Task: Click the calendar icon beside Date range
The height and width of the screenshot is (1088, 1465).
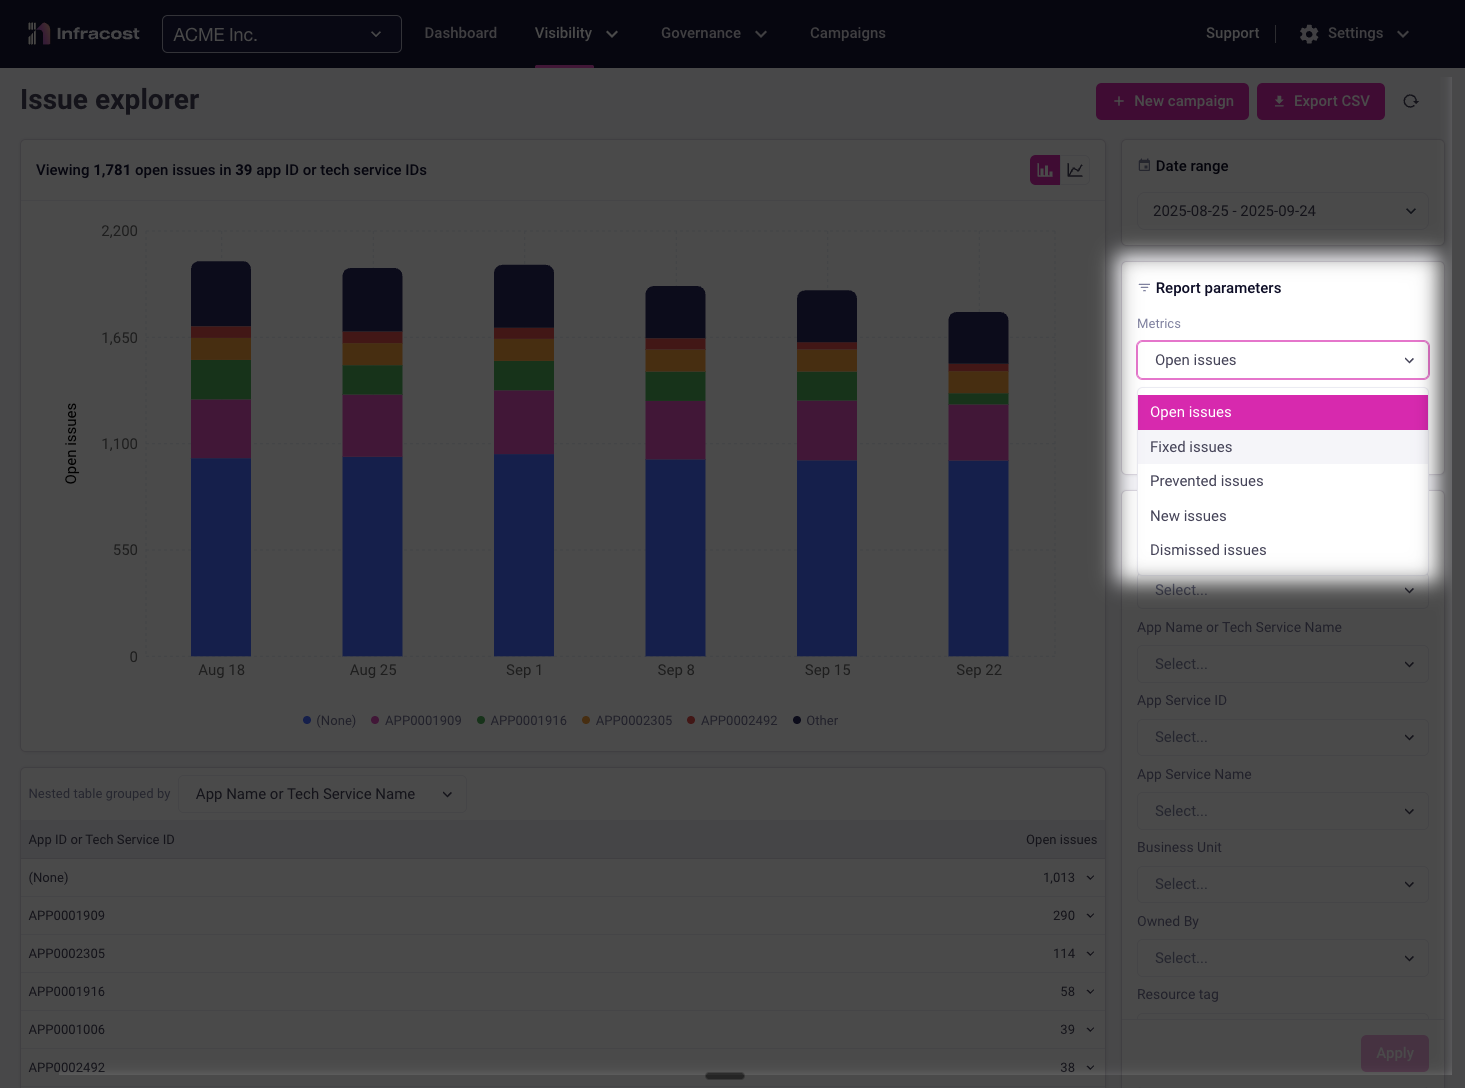Action: 1144,166
